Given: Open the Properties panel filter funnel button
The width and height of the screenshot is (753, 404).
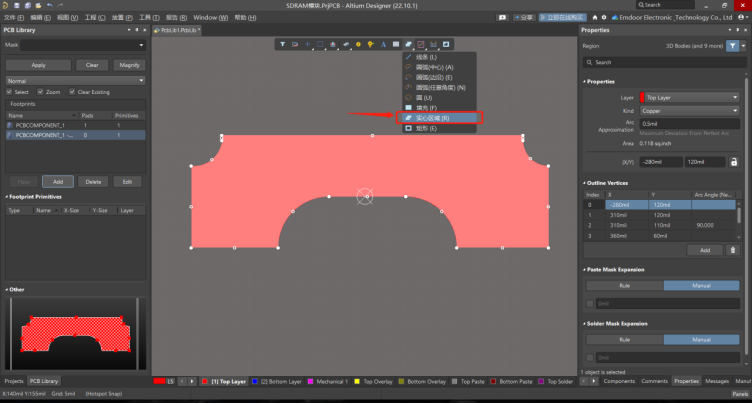Looking at the screenshot, I should [x=731, y=46].
